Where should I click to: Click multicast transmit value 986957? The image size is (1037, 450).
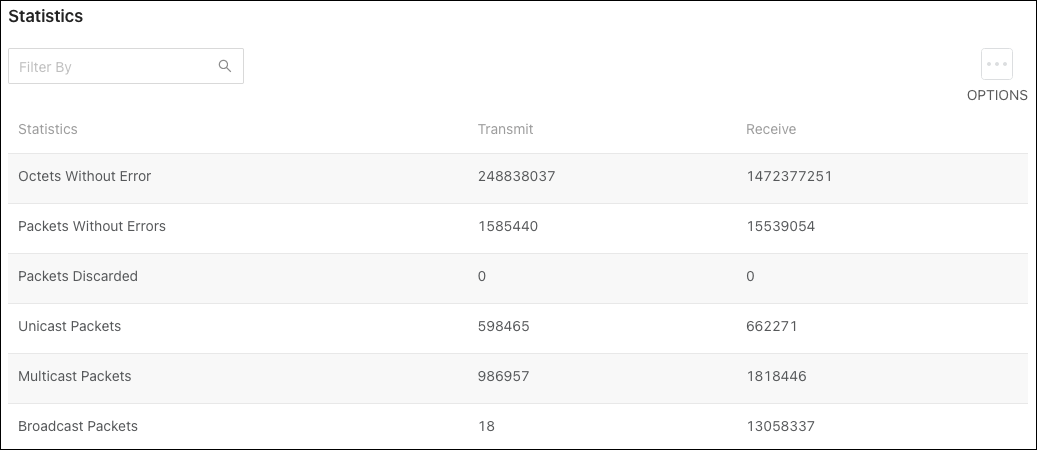click(503, 376)
